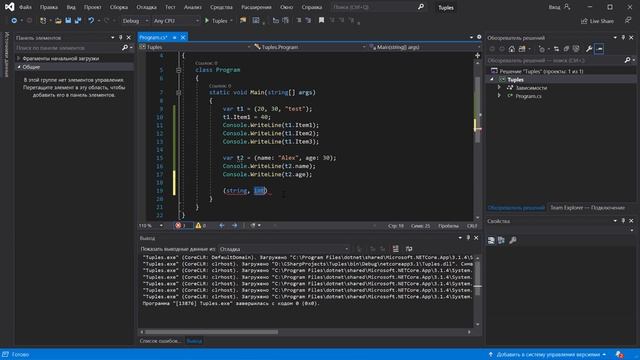Click Solution Explorer switch views icon
The height and width of the screenshot is (360, 640).
pyautogui.click(x=522, y=49)
